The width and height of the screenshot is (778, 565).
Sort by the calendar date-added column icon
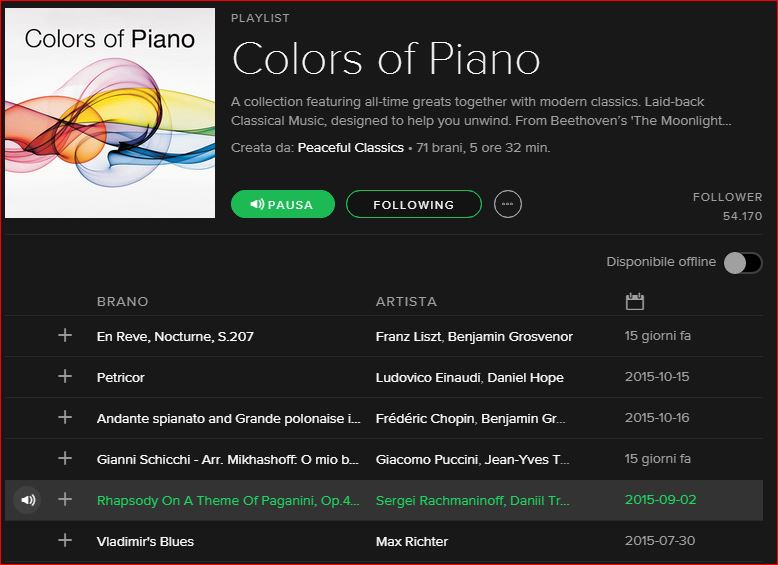635,301
